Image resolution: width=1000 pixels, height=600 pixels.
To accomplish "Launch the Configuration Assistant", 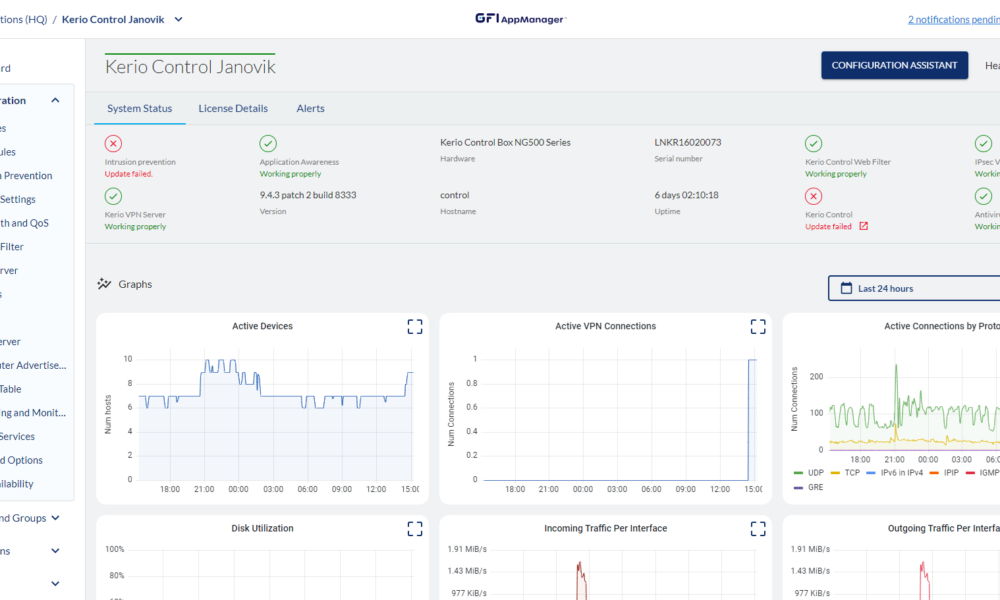I will click(894, 65).
